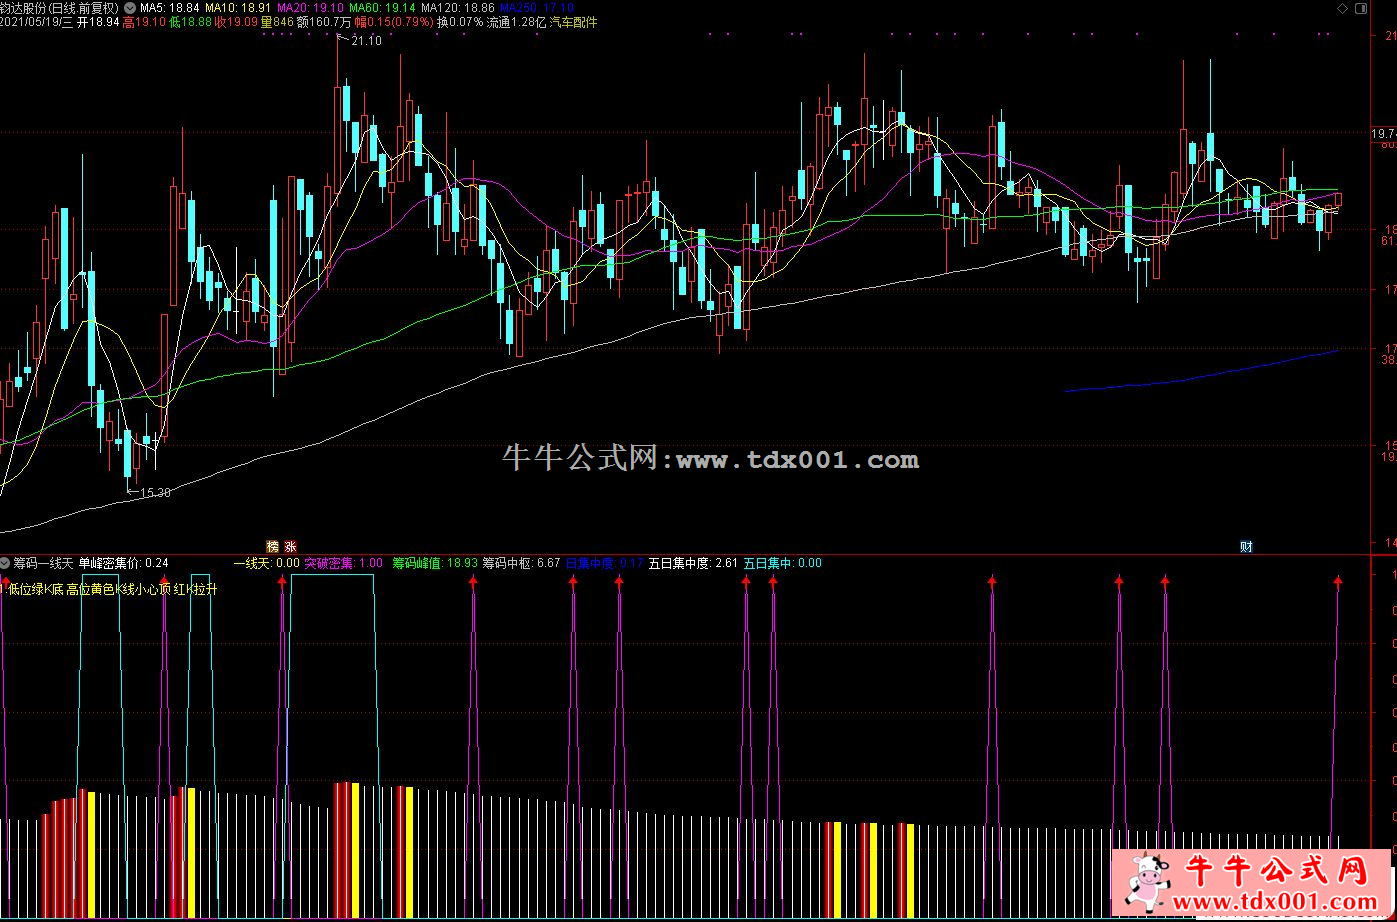Click the 换0.07% turnover value
This screenshot has height=922, width=1397.
(x=460, y=22)
